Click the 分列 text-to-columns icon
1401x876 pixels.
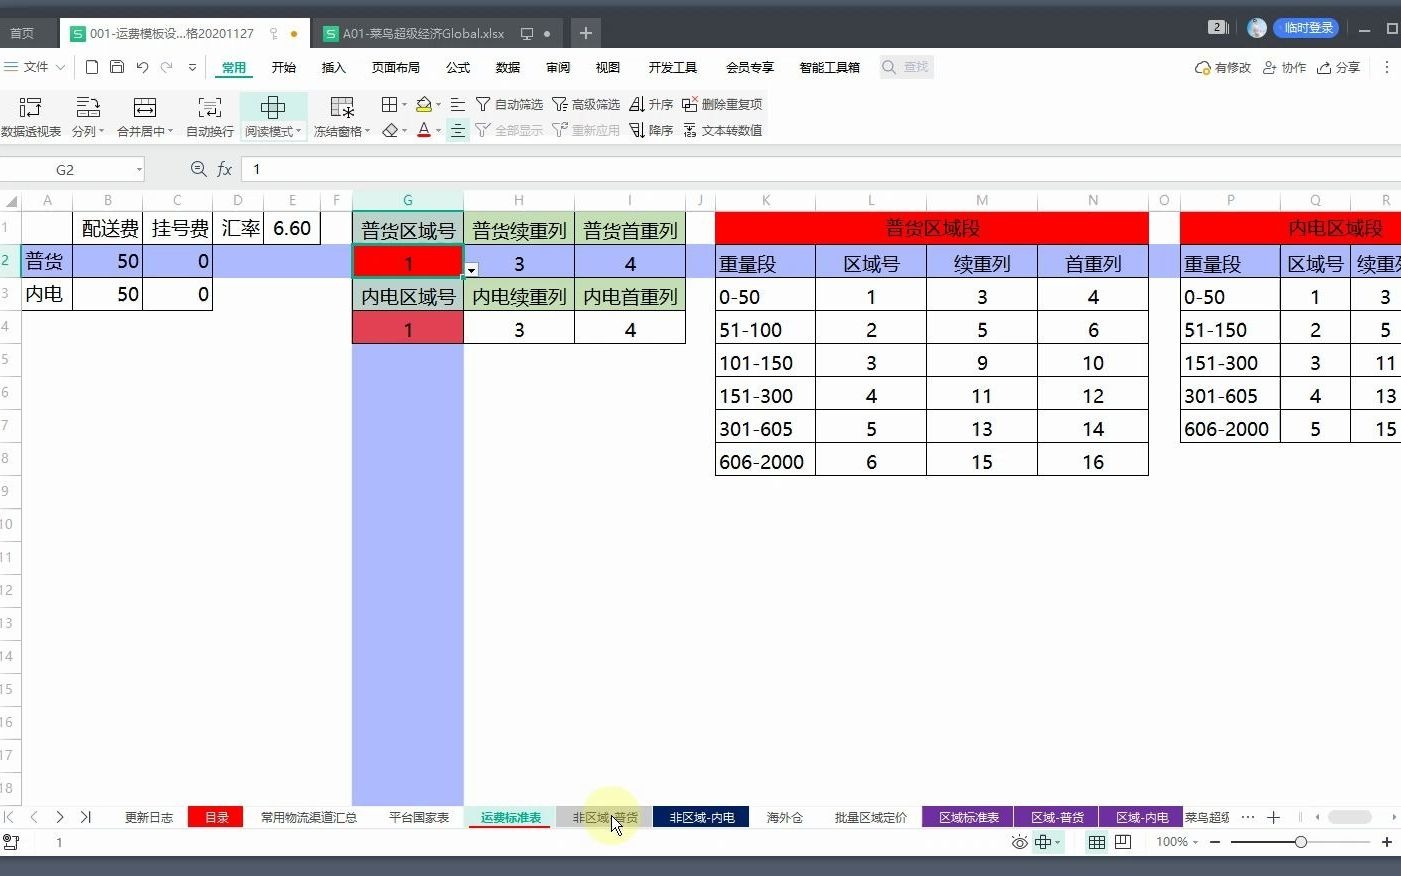(88, 107)
